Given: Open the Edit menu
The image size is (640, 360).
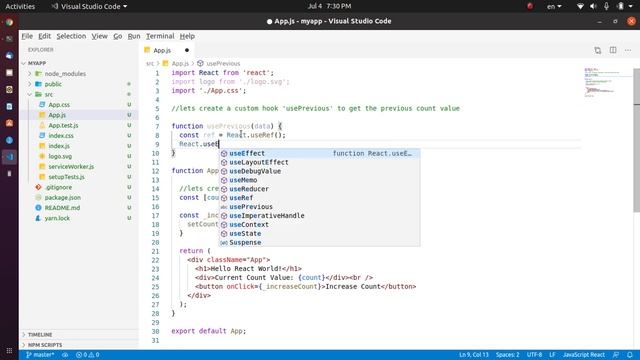Looking at the screenshot, I should pyautogui.click(x=44, y=36).
